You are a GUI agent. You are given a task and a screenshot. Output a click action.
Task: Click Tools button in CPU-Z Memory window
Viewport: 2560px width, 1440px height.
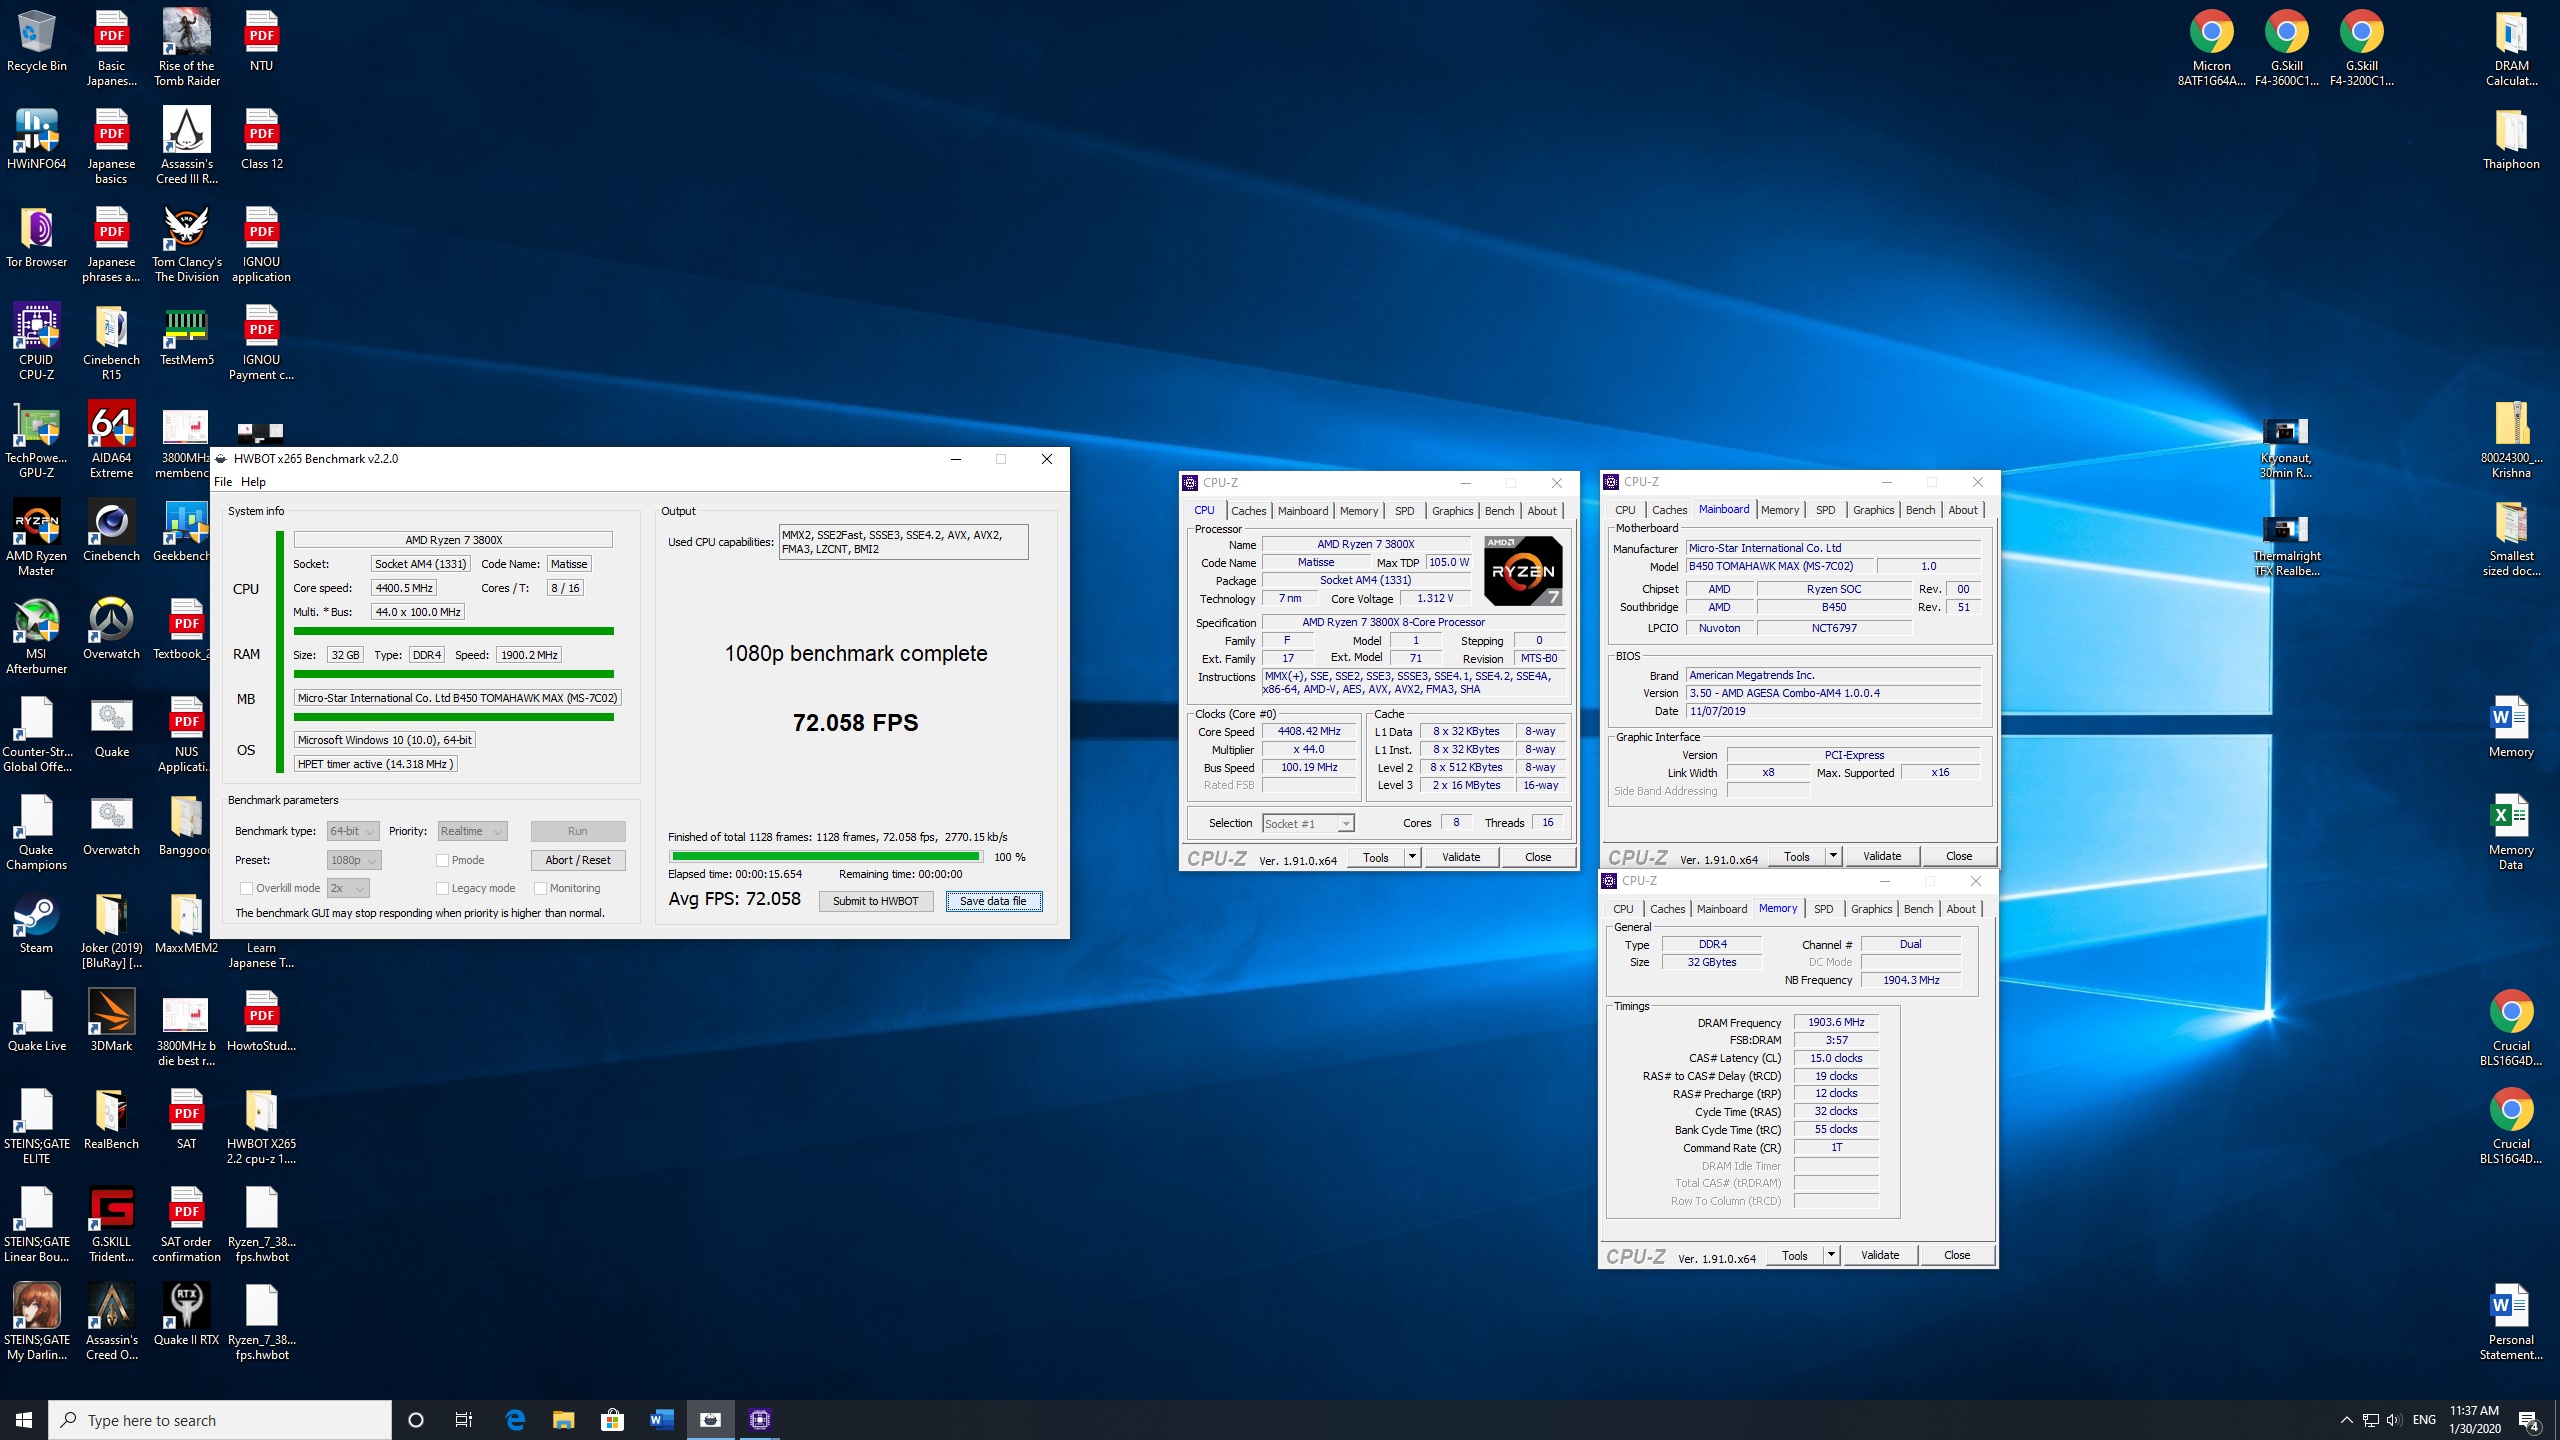tap(1795, 1255)
